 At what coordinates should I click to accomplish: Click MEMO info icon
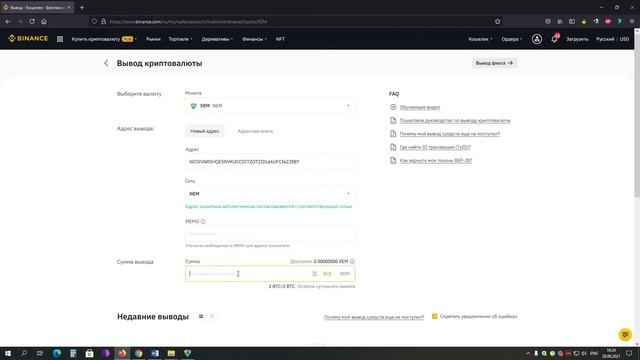point(203,222)
